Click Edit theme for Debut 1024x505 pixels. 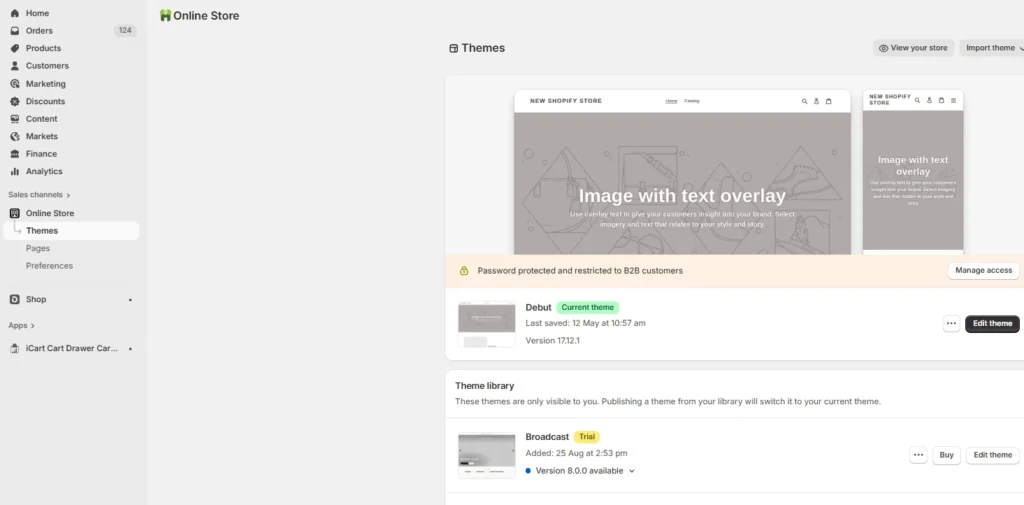tap(992, 323)
